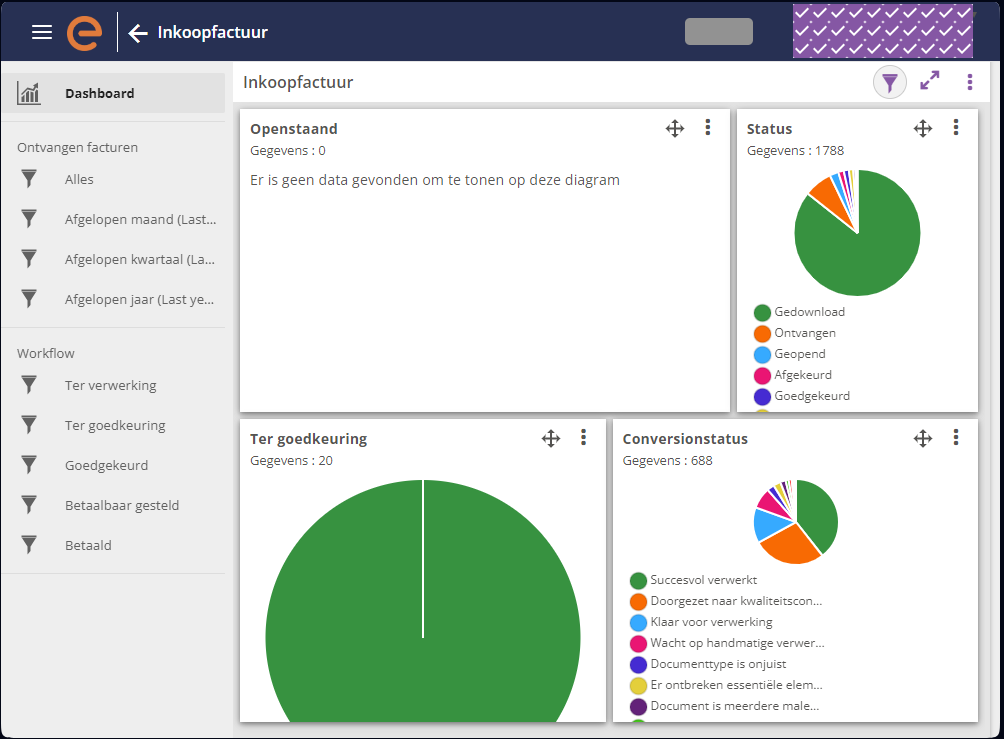Image resolution: width=1004 pixels, height=739 pixels.
Task: Open the Afgelopen maand filter
Action: tap(140, 220)
